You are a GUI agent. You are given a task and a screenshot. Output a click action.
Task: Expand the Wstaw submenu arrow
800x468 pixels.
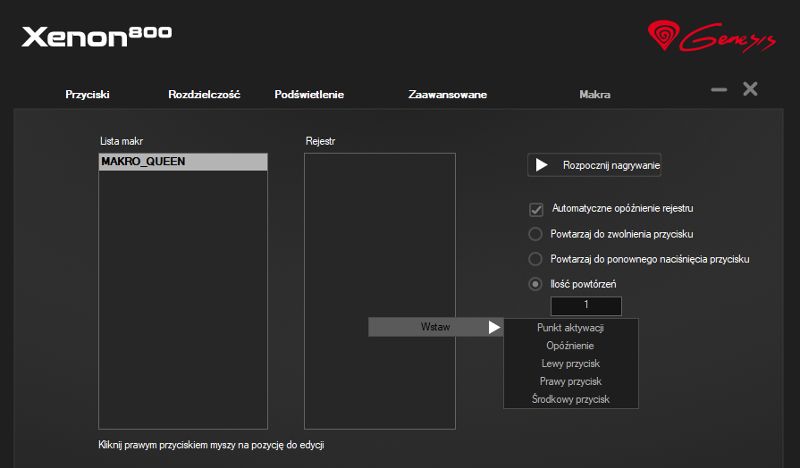[x=494, y=327]
